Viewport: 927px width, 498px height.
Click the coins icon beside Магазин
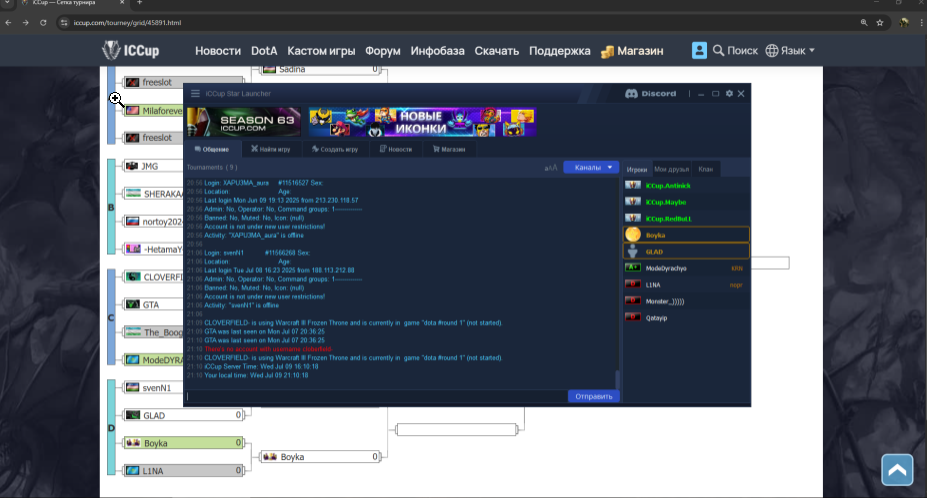(x=607, y=51)
